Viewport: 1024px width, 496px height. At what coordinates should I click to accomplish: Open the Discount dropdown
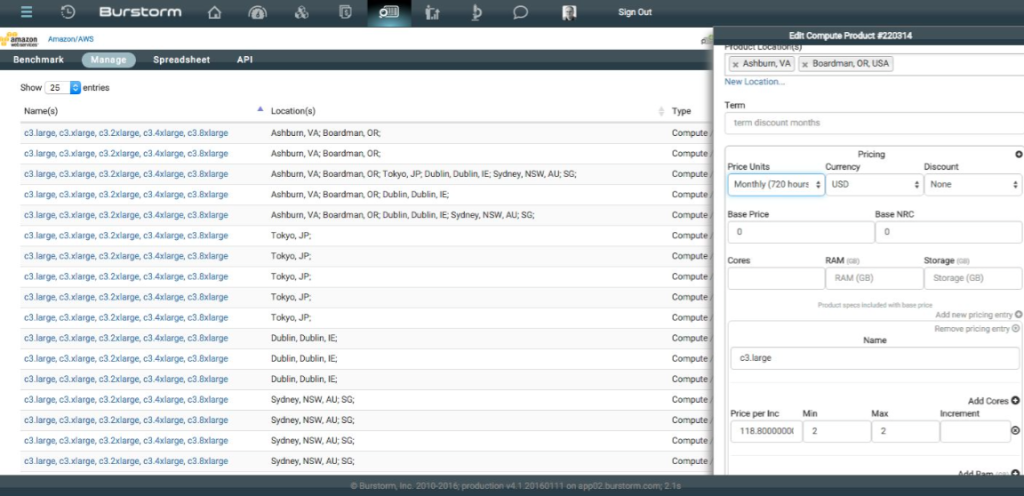click(x=972, y=184)
